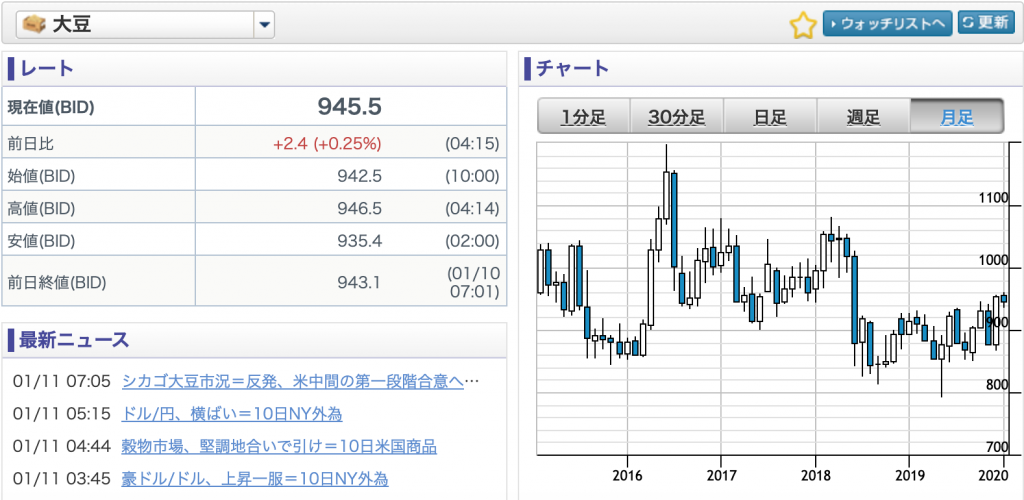Click the 最新ニュース section header

click(x=74, y=340)
